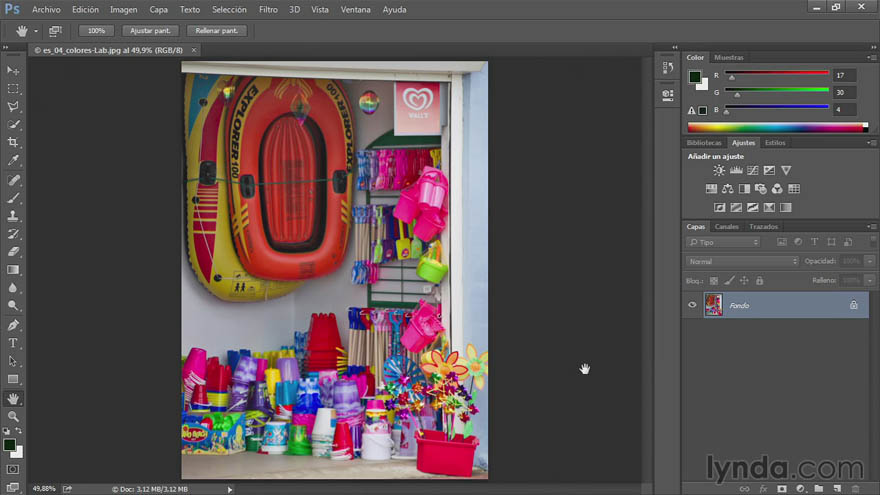Viewport: 880px width, 495px height.
Task: Open the Tipo layer filter dropdown
Action: coord(723,242)
